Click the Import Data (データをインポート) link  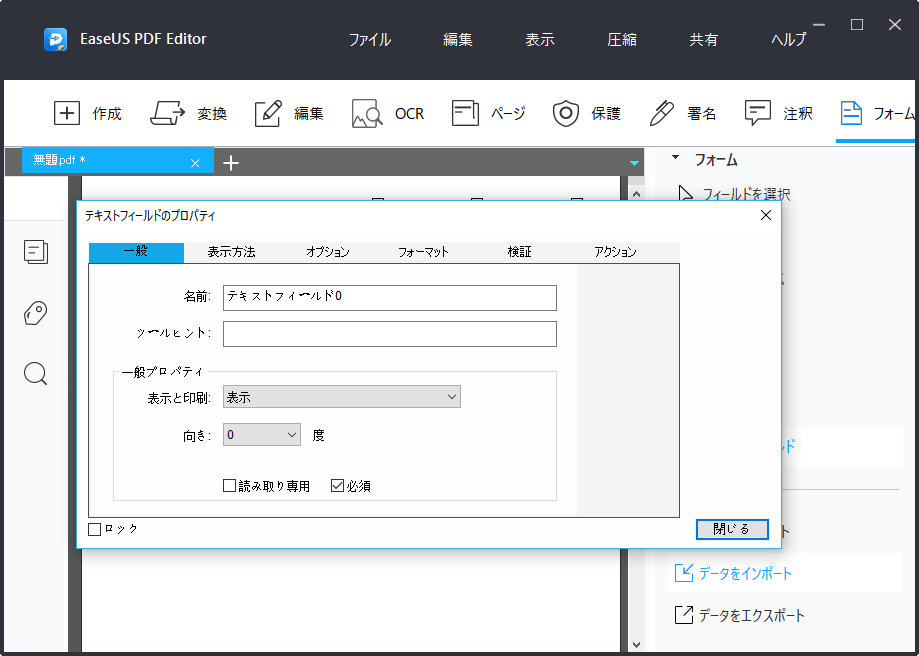[745, 573]
